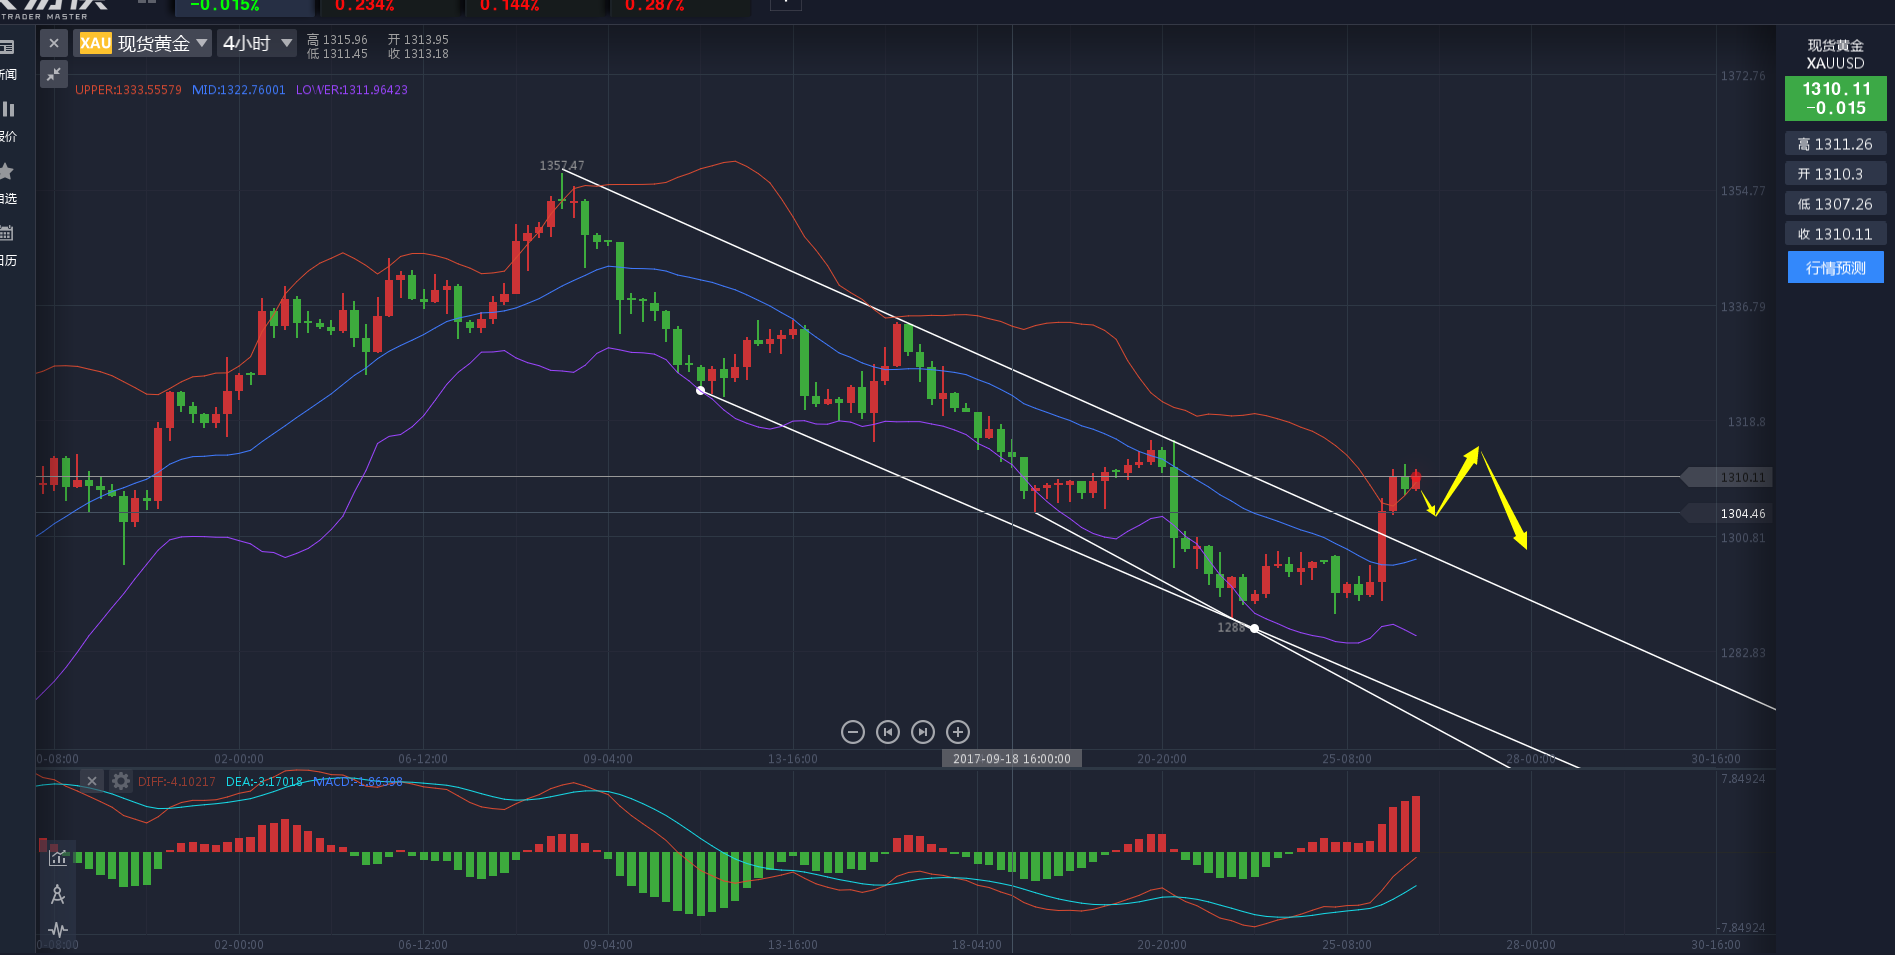The height and width of the screenshot is (955, 1895).
Task: Collapse the chart with shrink icon
Action: coord(54,74)
